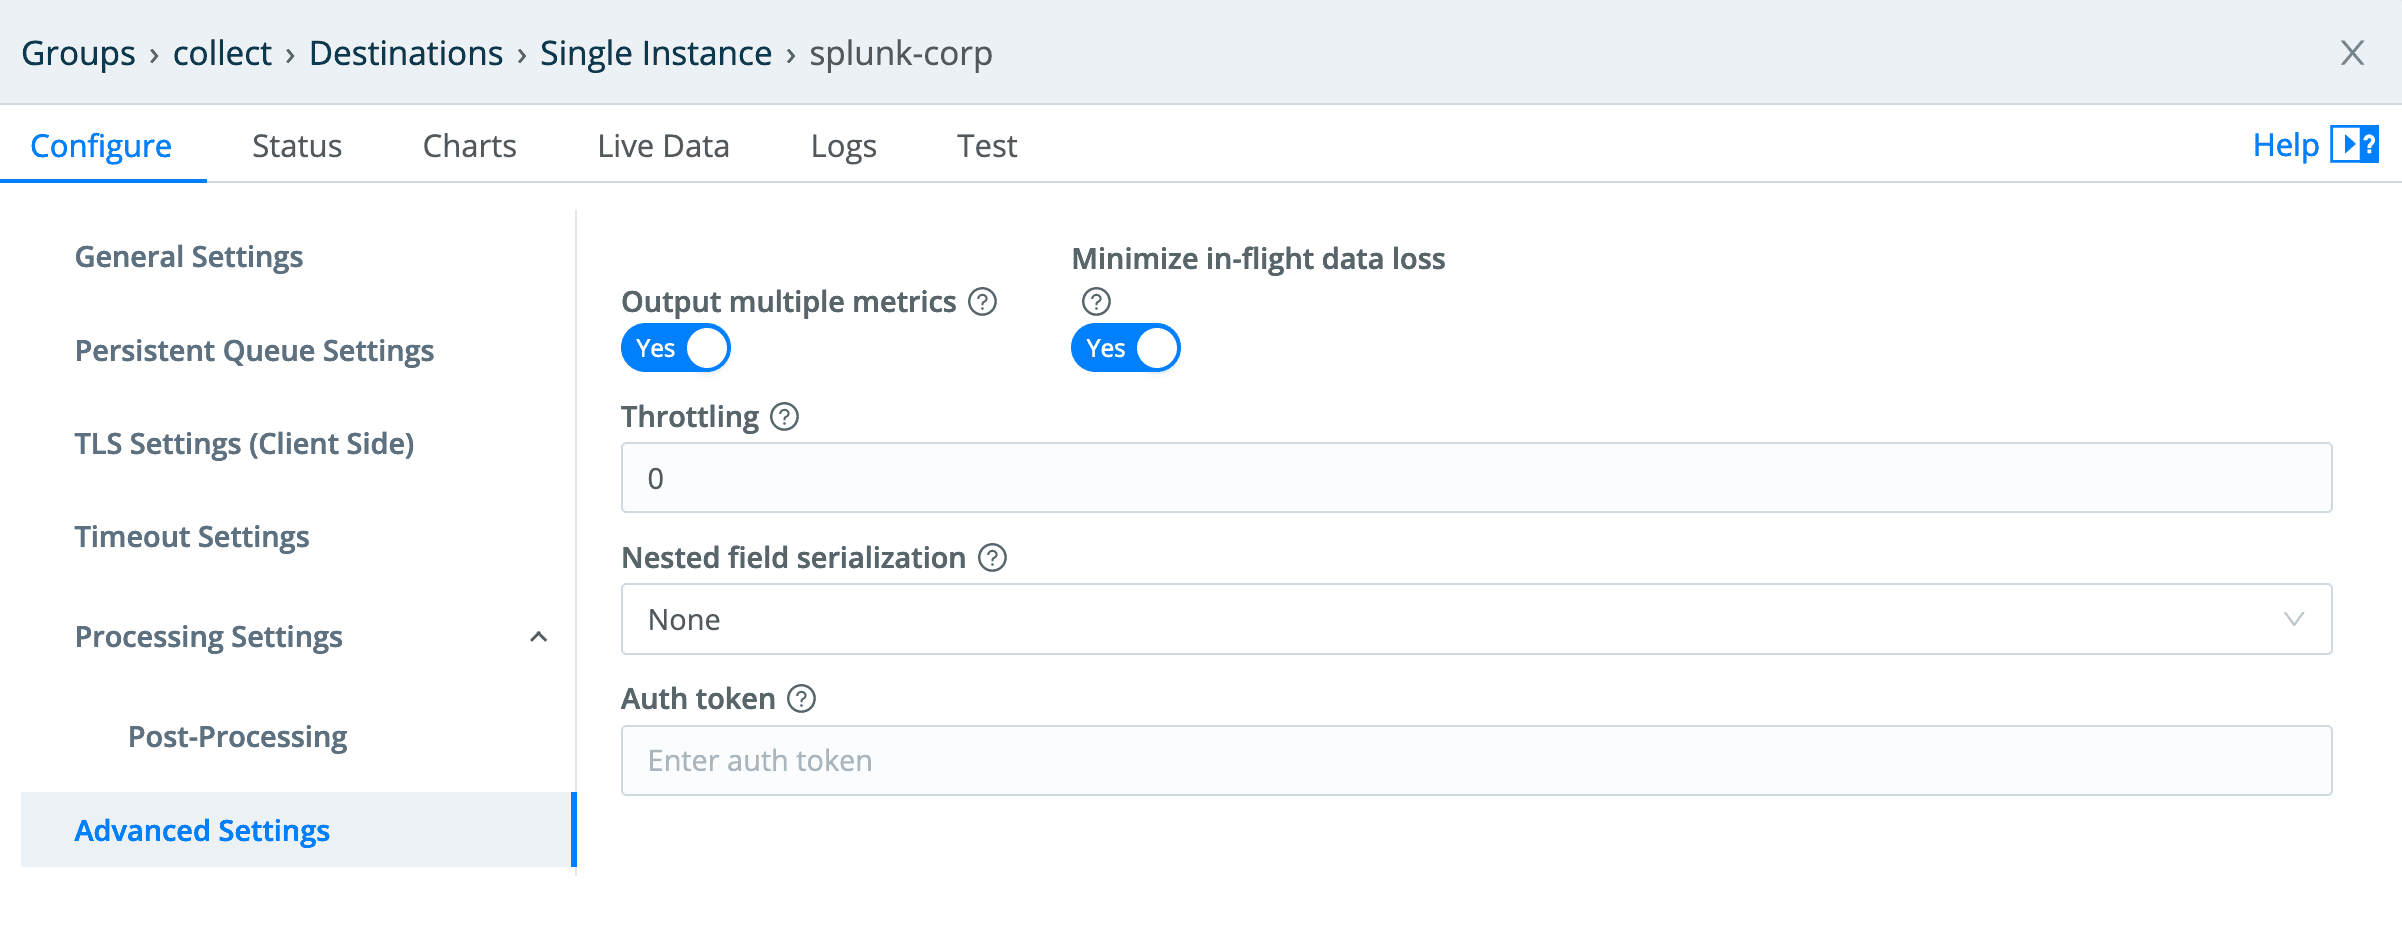Click the Help link
Viewport: 2402px width, 934px height.
[2287, 144]
